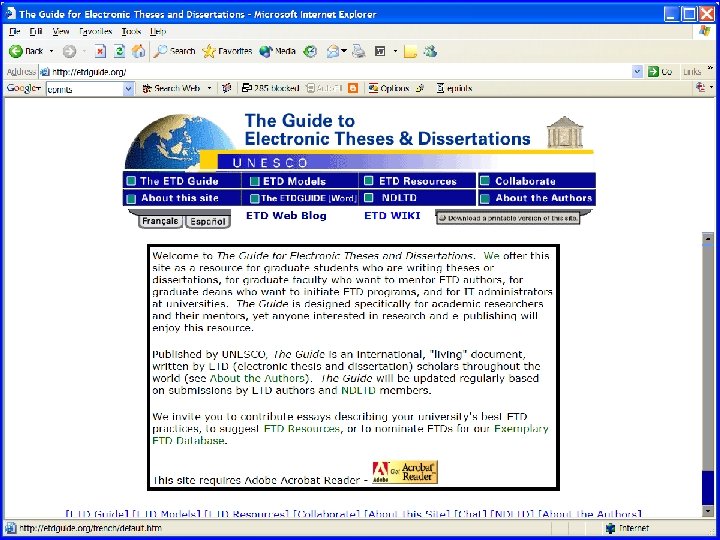Toggle the highlight pen icon beside Options

coord(420,88)
